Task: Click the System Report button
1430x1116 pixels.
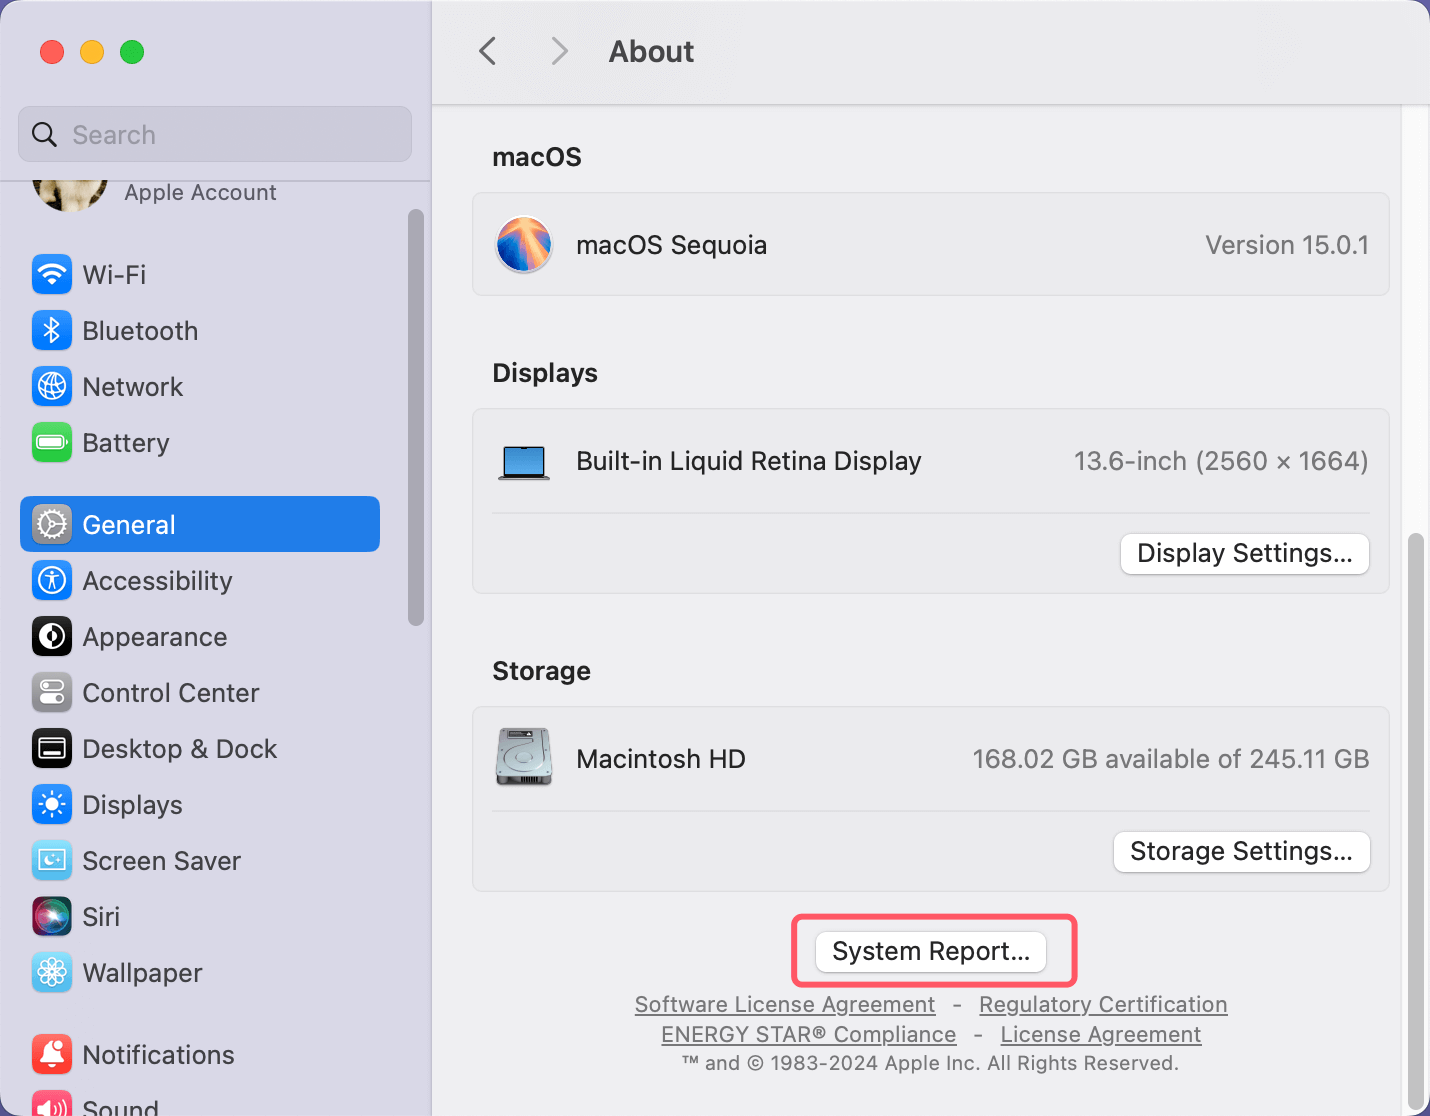Action: [931, 951]
